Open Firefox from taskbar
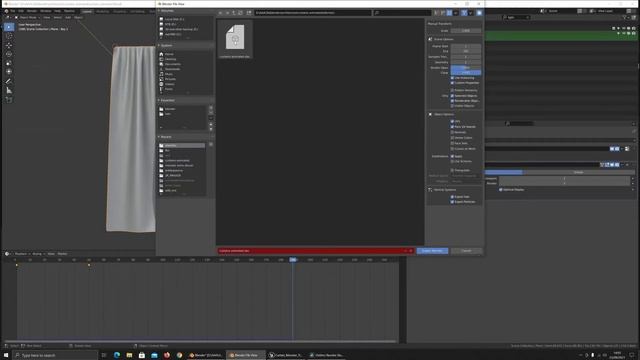The width and height of the screenshot is (640, 360). pyautogui.click(x=167, y=355)
